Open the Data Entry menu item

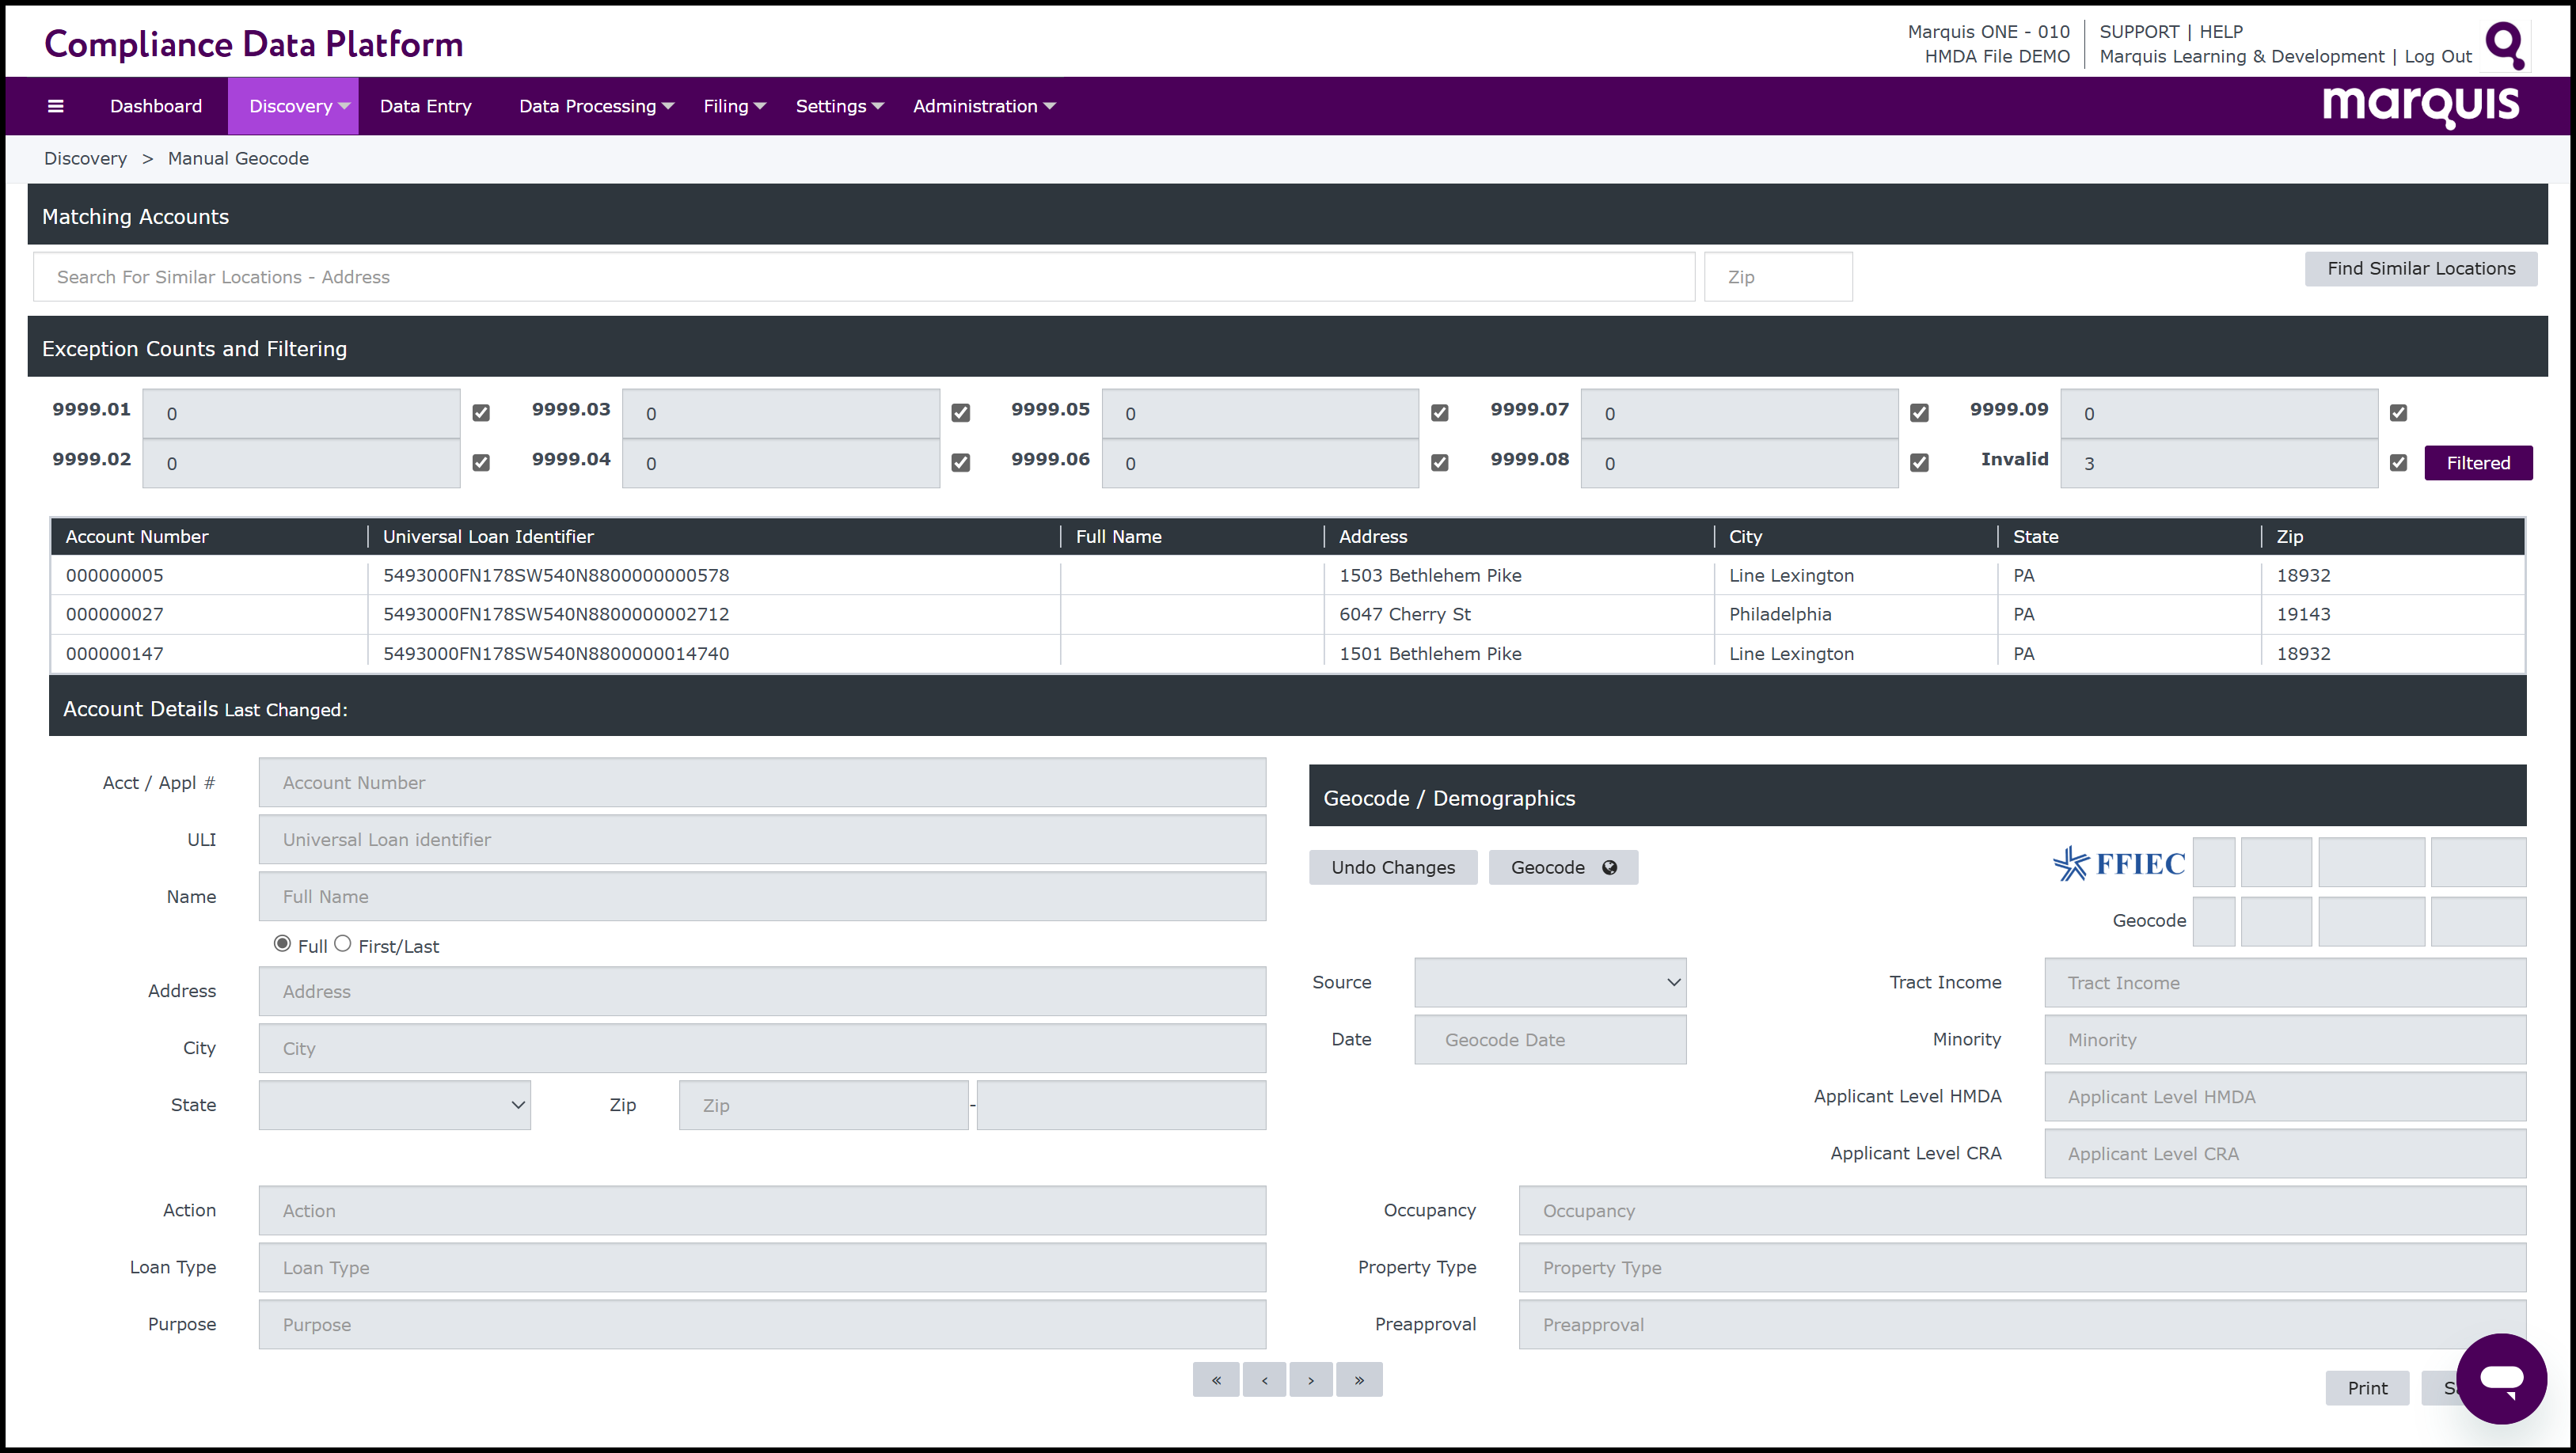pyautogui.click(x=425, y=106)
